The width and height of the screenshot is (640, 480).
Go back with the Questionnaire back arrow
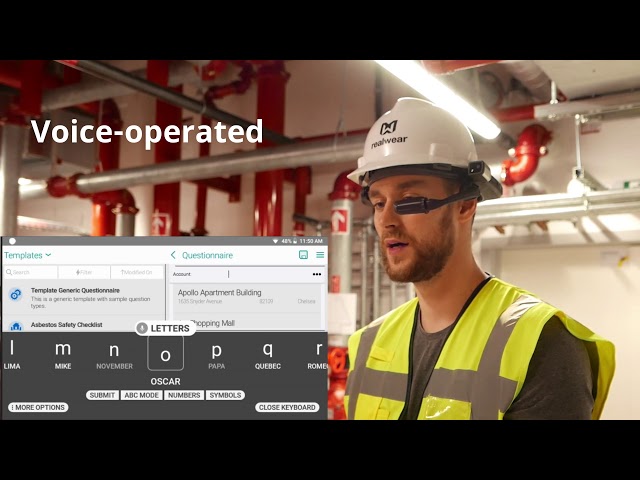[173, 255]
